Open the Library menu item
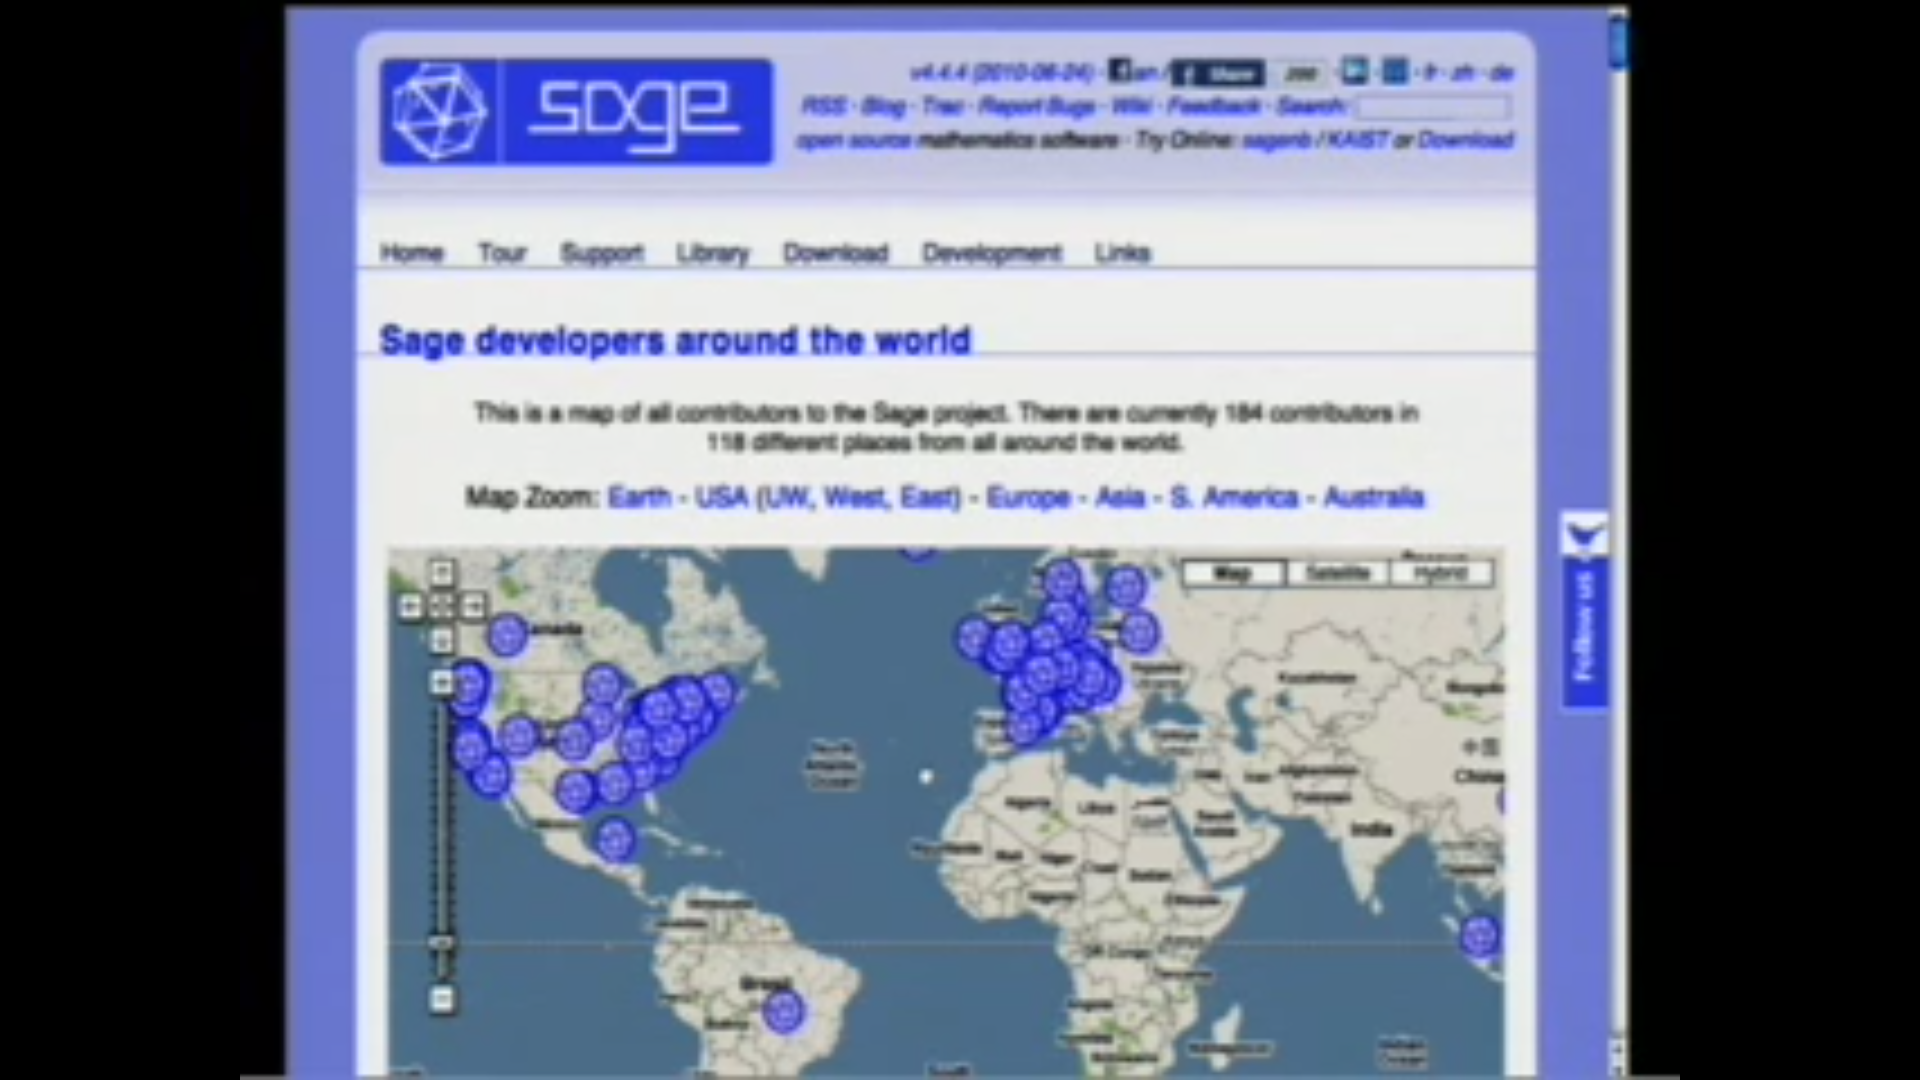 click(712, 253)
